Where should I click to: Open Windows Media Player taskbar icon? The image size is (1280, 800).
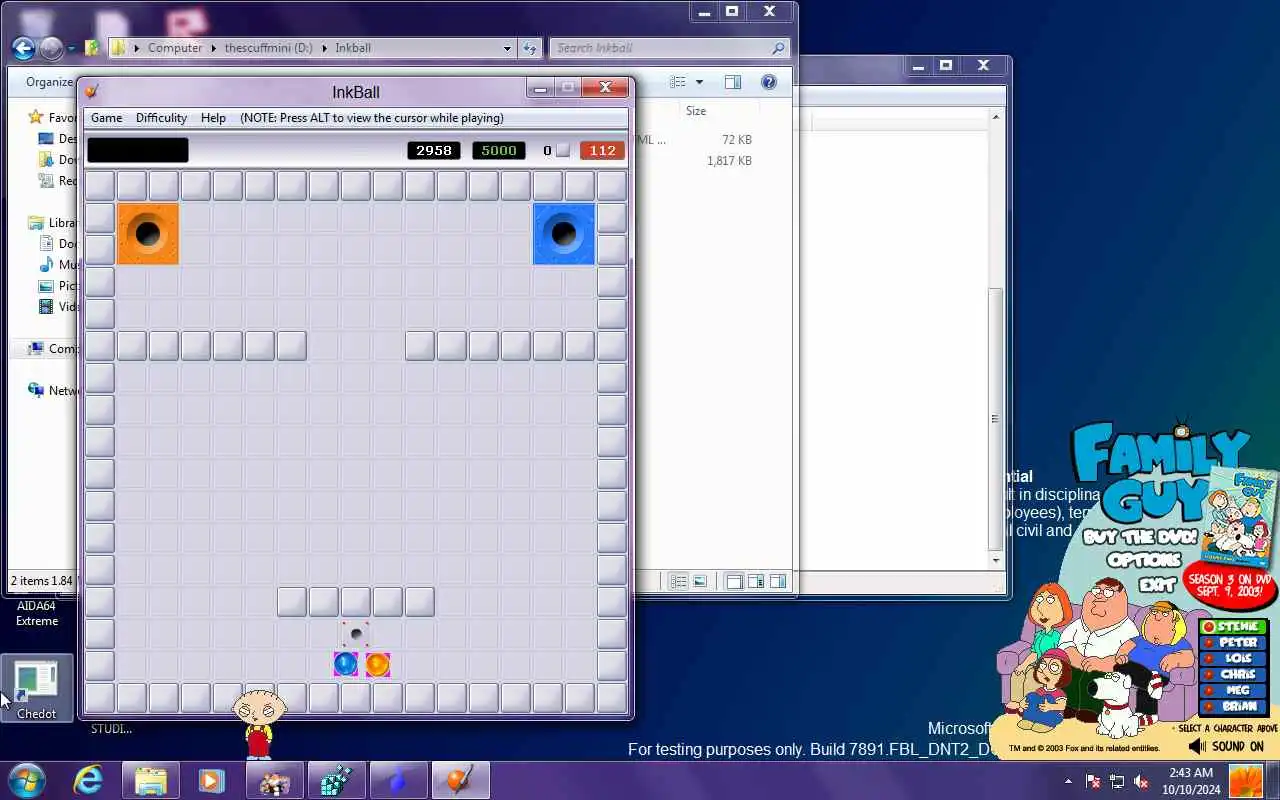coord(211,781)
